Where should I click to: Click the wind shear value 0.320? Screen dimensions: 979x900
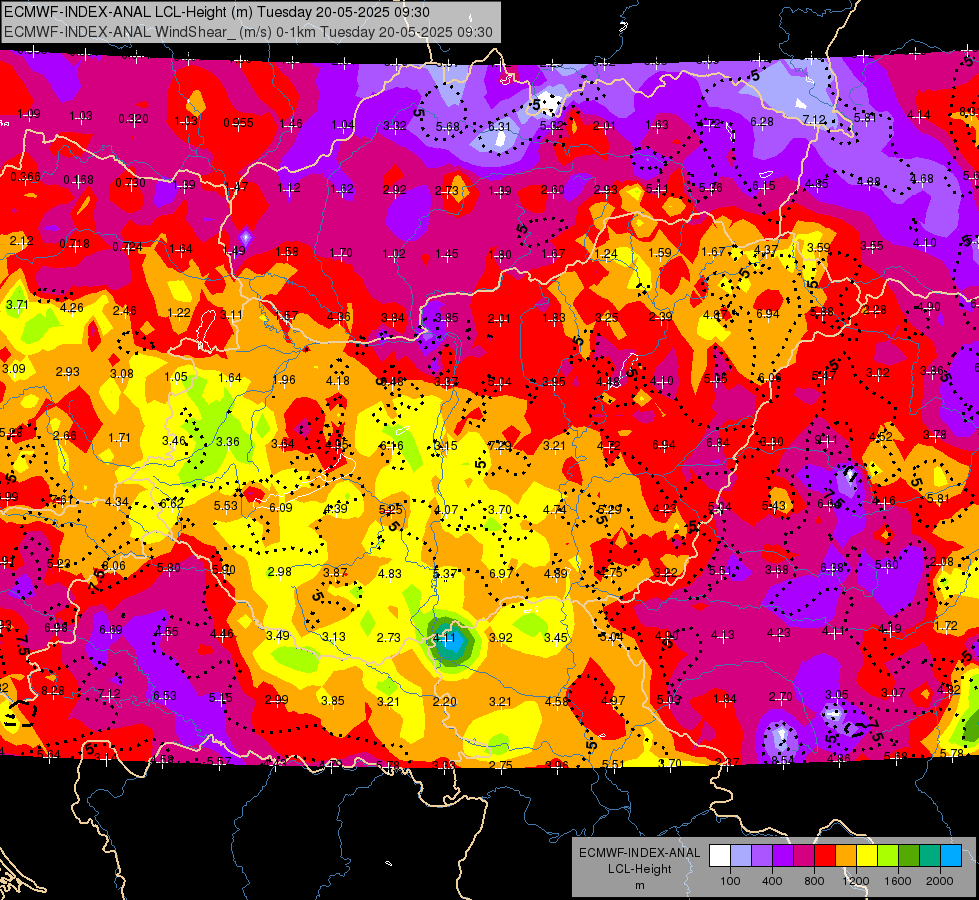pyautogui.click(x=134, y=119)
